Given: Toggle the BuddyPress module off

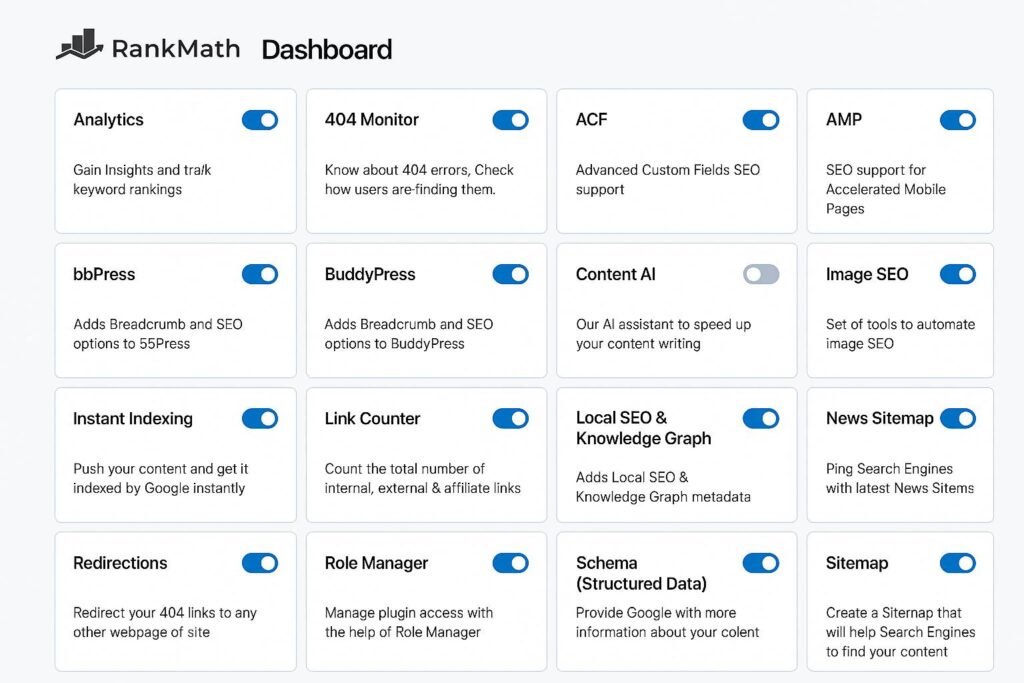Looking at the screenshot, I should 510,274.
